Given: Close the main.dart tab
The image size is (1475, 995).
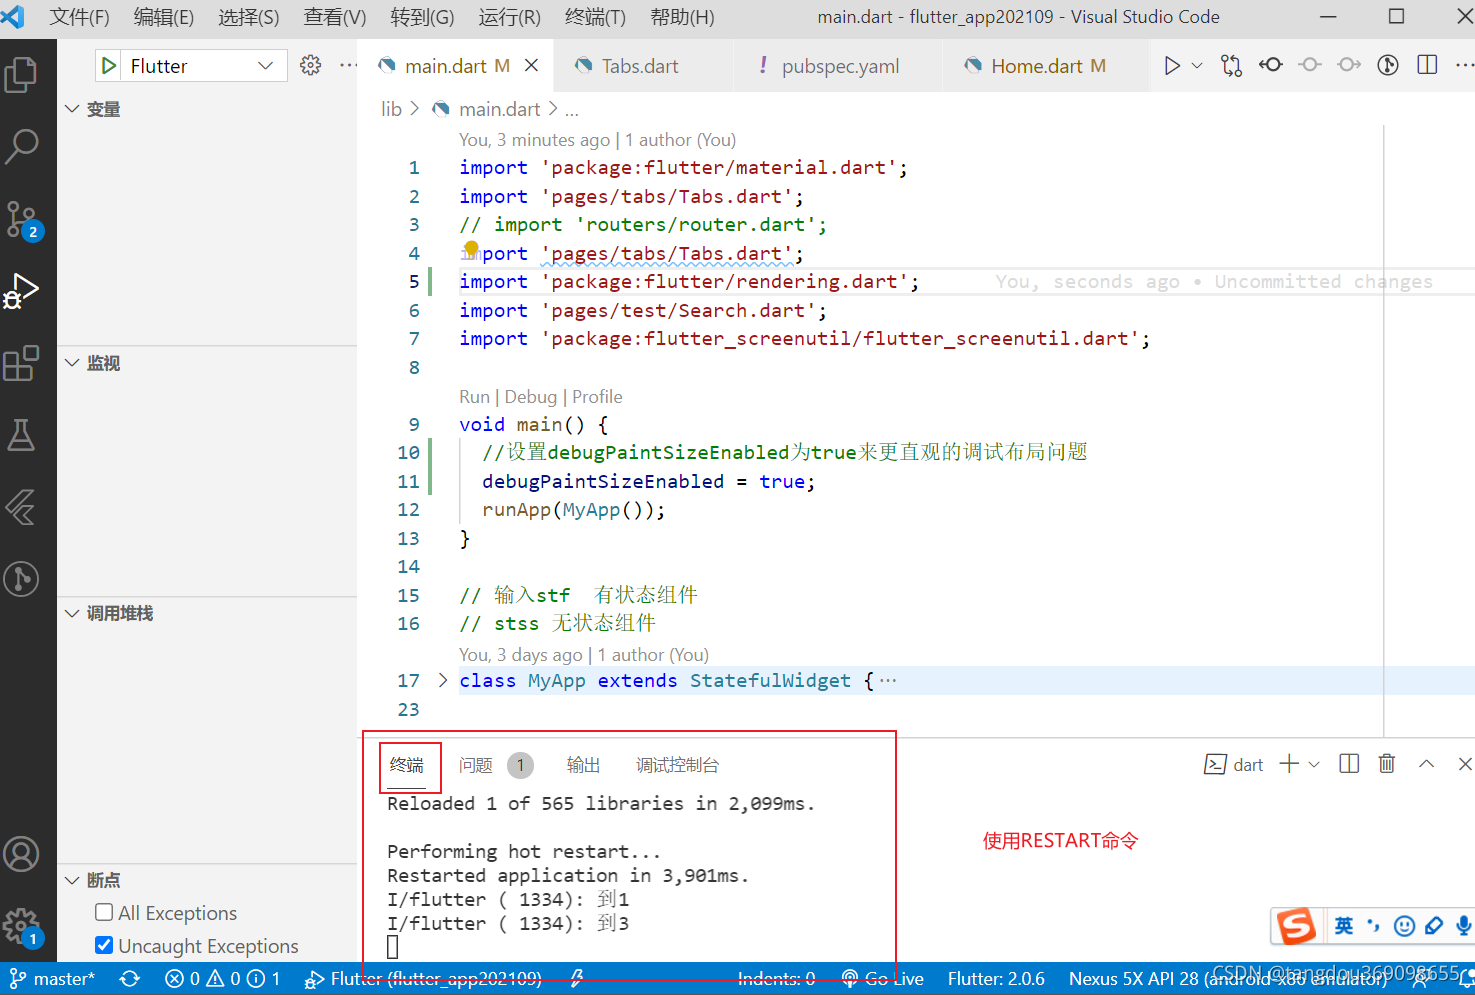Looking at the screenshot, I should click(x=532, y=65).
